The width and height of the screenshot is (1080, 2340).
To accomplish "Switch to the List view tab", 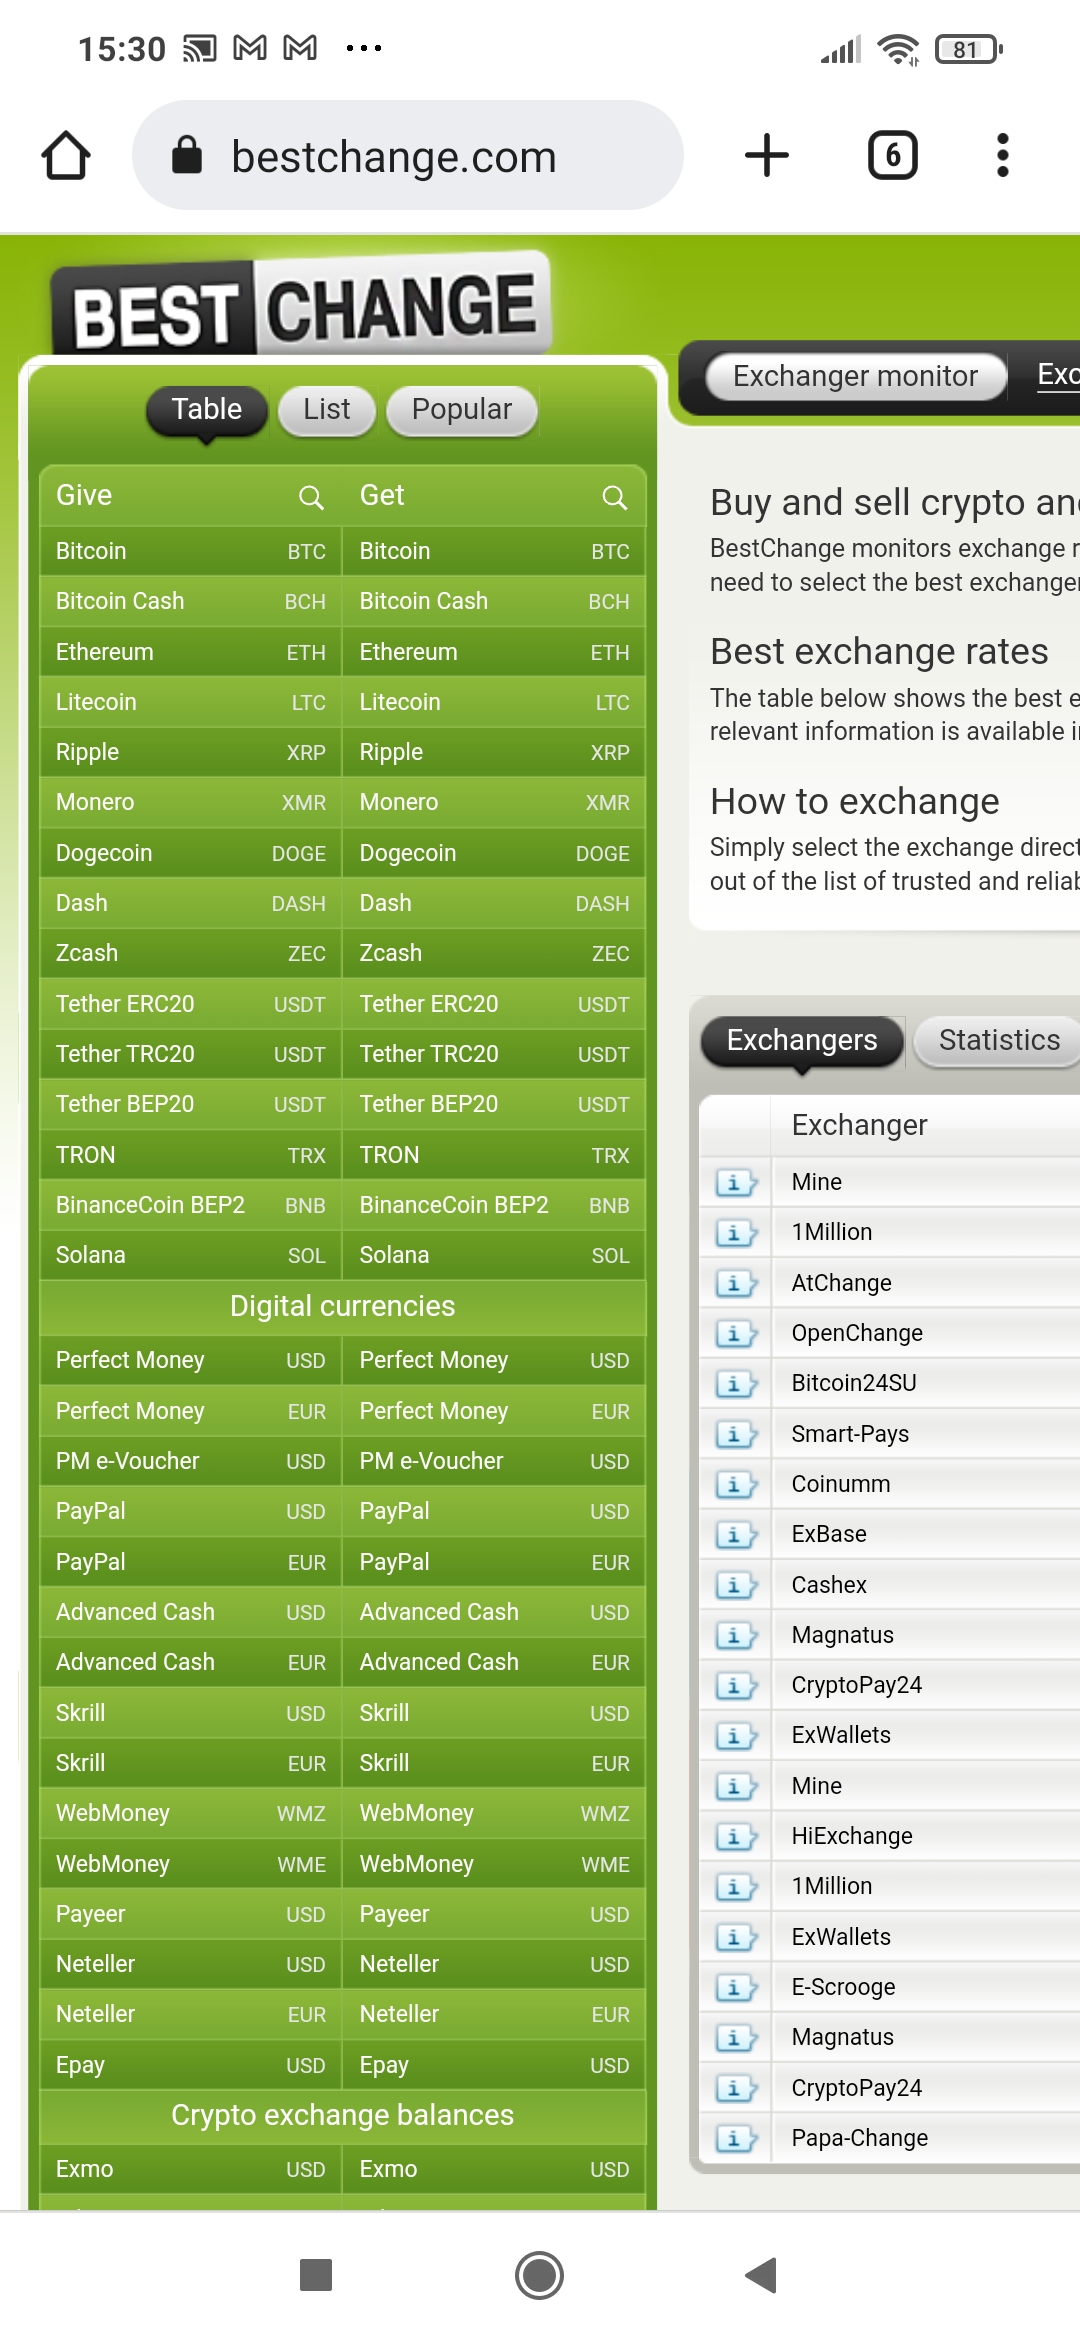I will [x=326, y=410].
